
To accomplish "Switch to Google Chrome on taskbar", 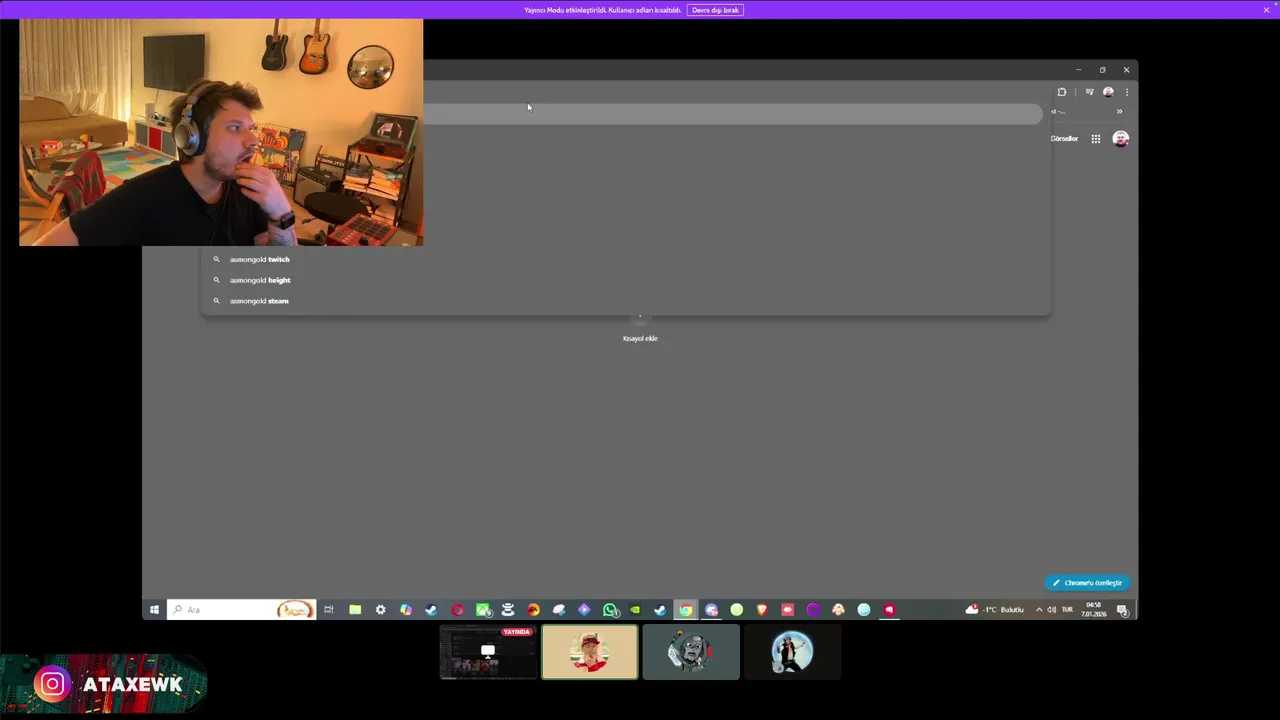I will tap(686, 610).
